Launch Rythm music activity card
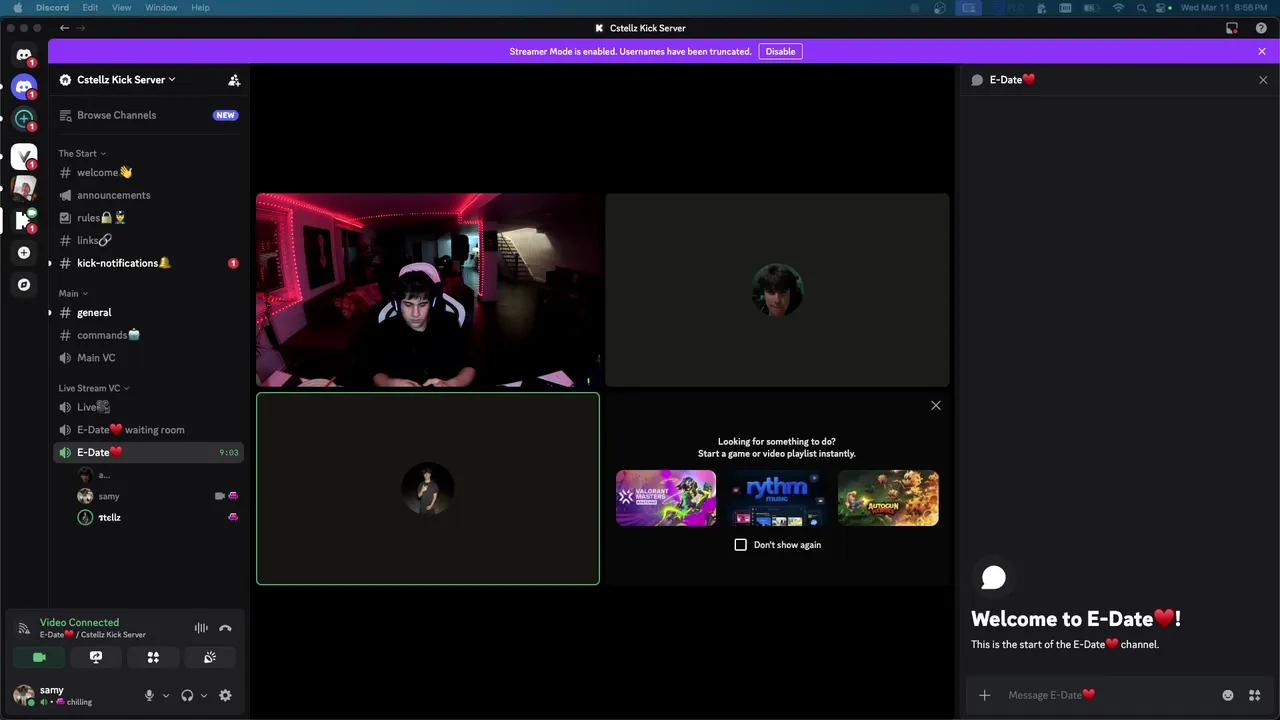The height and width of the screenshot is (720, 1280). tap(777, 498)
